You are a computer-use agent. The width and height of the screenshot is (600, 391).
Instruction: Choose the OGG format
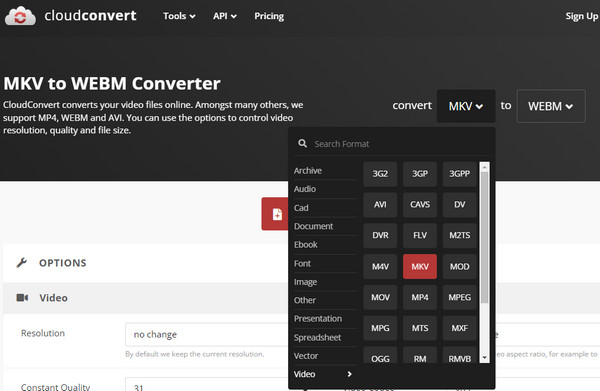click(x=380, y=355)
